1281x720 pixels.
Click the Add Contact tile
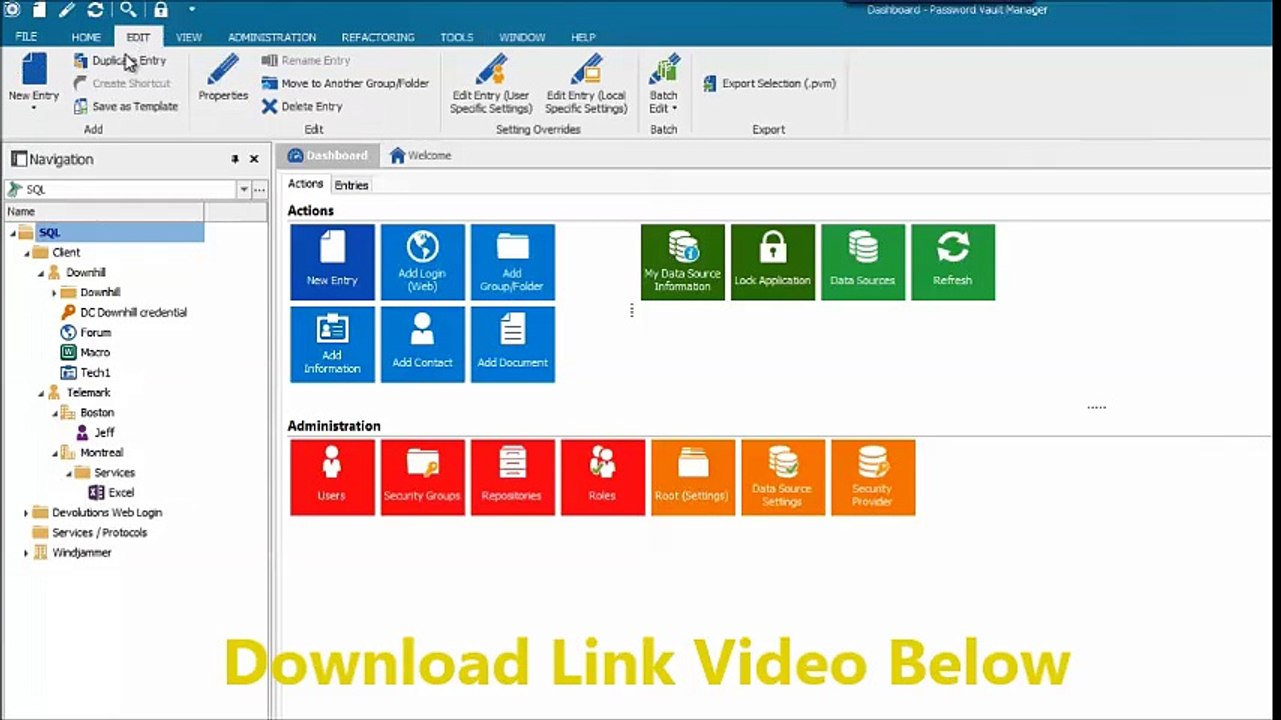pos(422,344)
